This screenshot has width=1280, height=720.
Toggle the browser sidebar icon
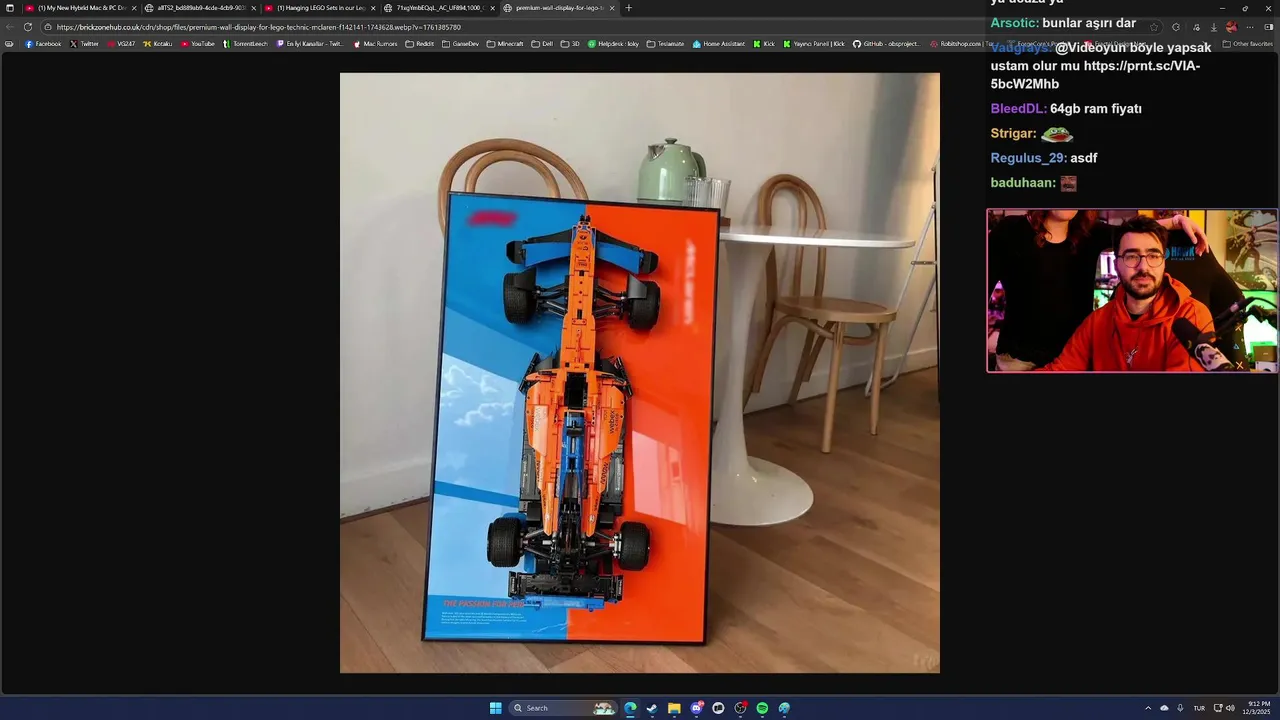coord(1269,27)
